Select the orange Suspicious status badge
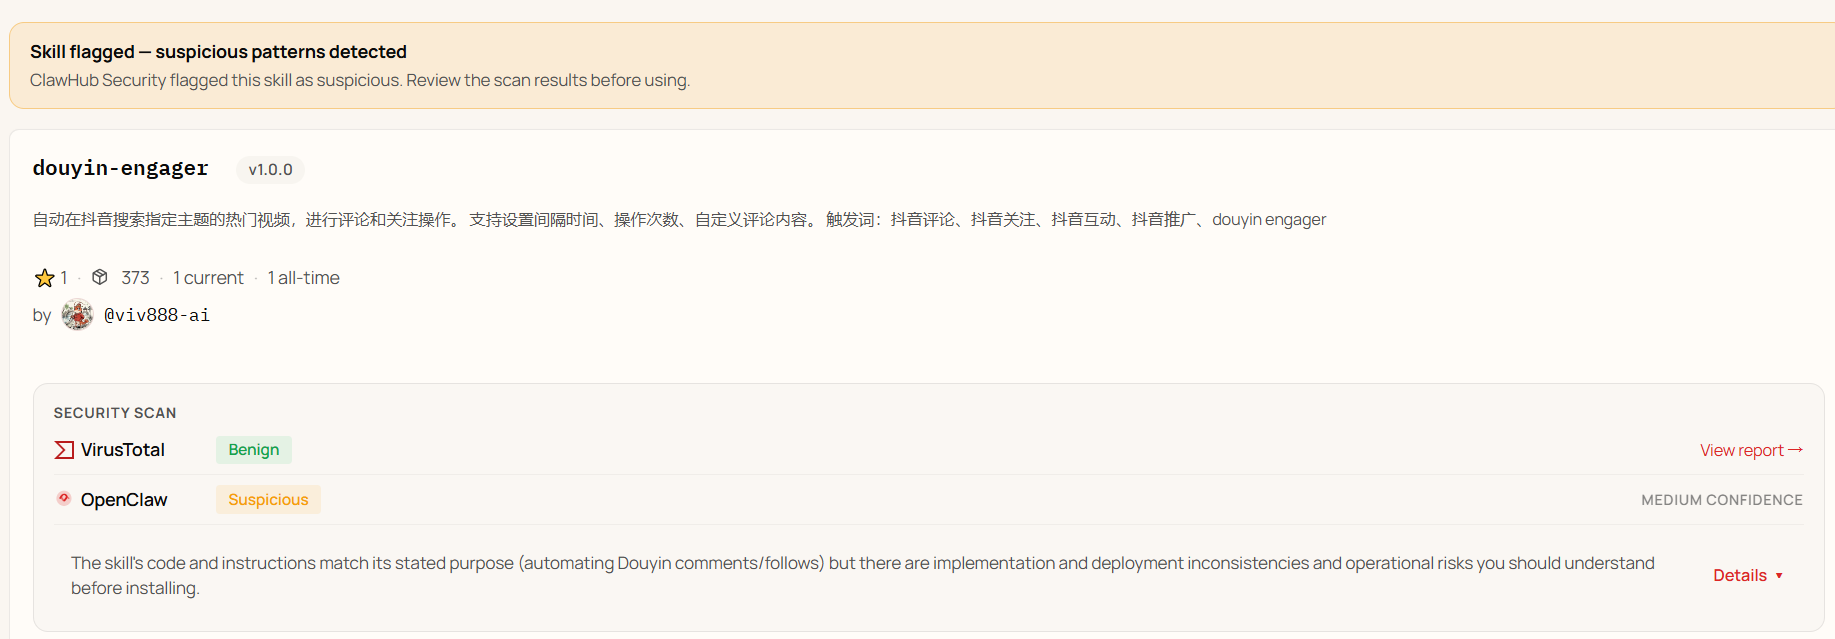 point(268,500)
